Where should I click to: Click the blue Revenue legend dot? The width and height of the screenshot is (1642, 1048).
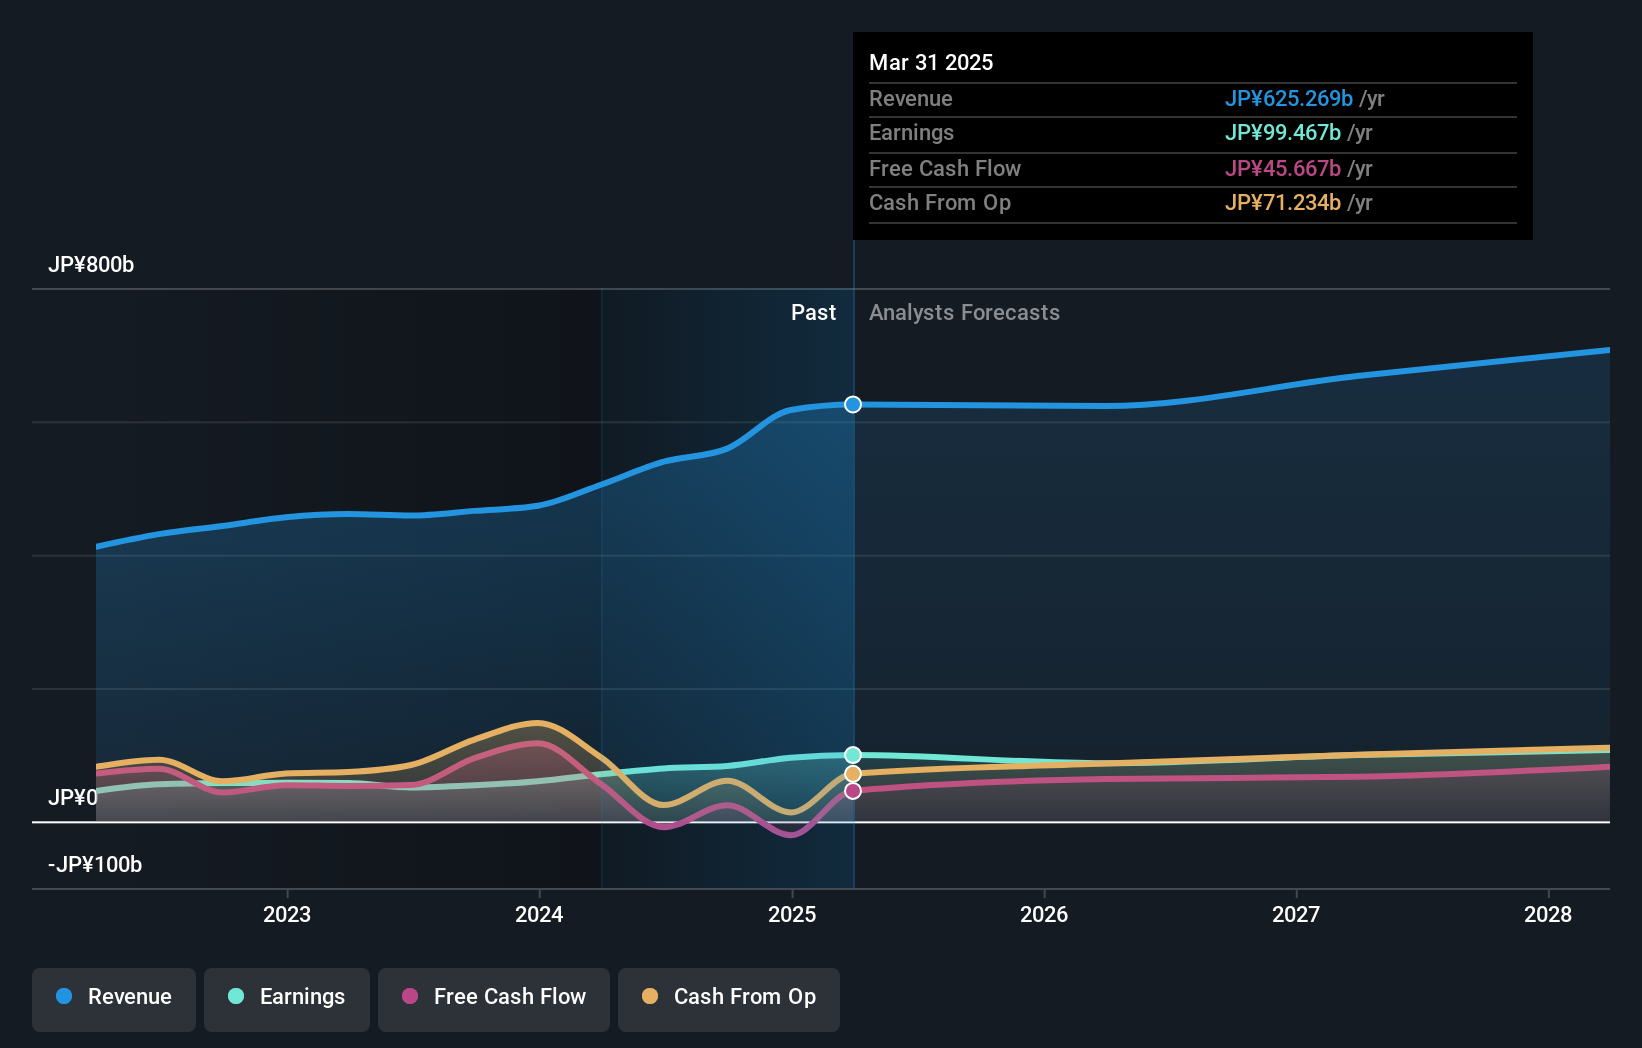tap(63, 997)
